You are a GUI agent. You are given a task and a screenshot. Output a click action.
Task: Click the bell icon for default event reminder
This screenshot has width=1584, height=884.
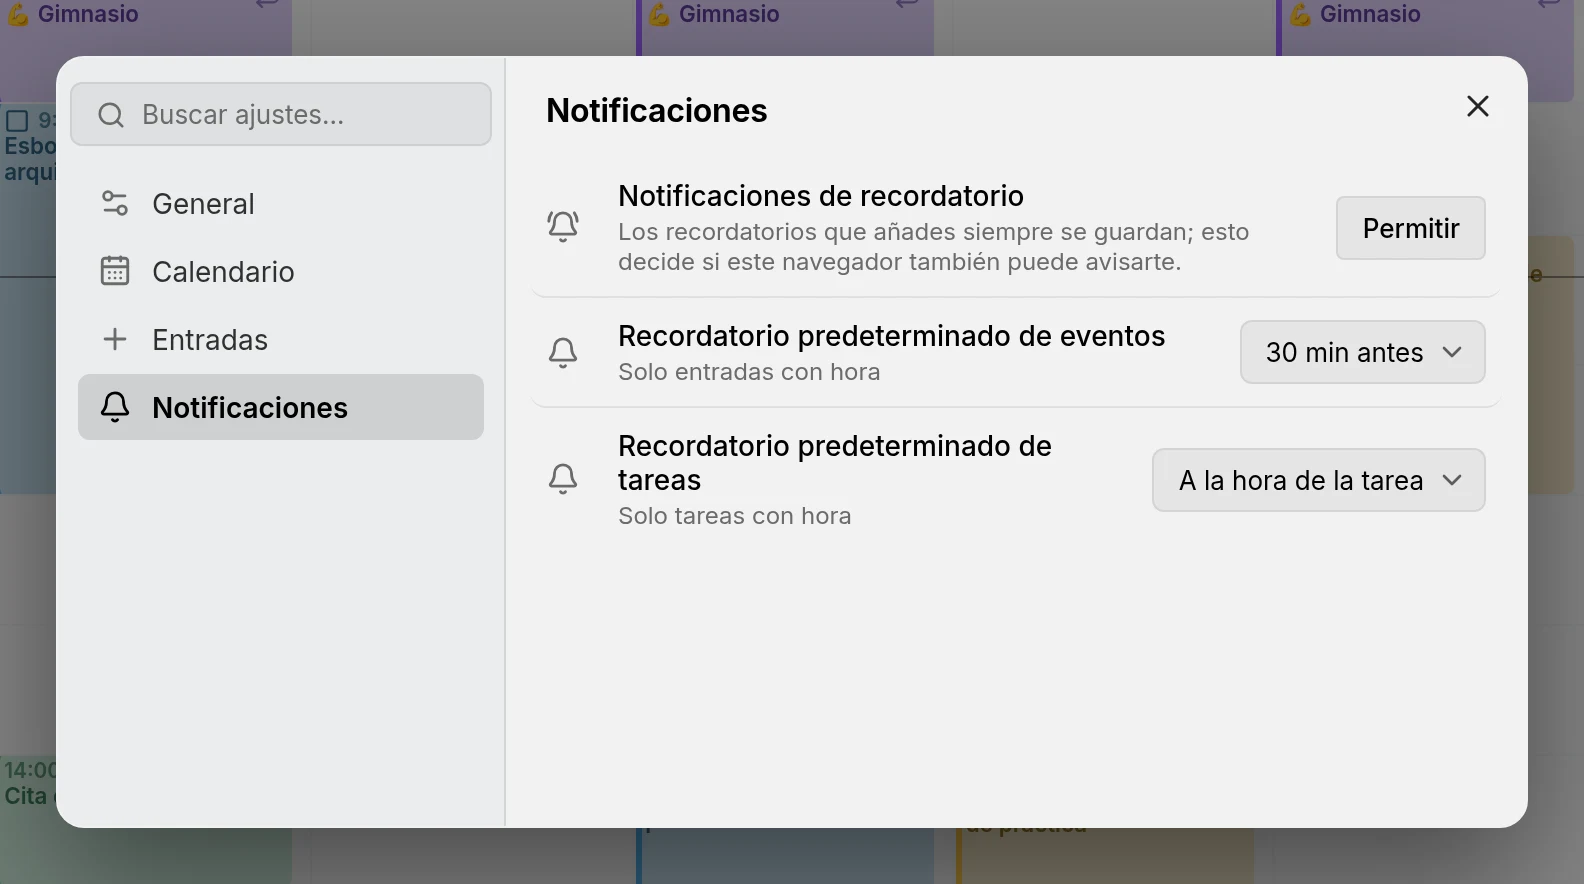click(563, 353)
